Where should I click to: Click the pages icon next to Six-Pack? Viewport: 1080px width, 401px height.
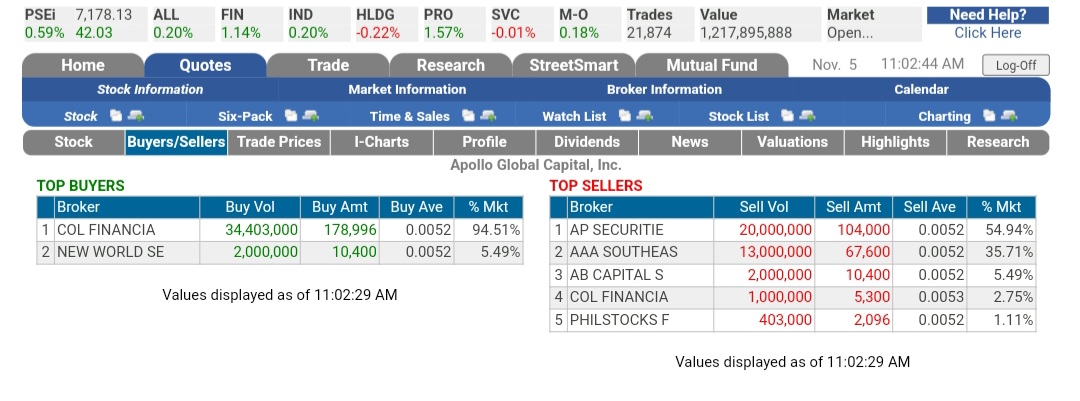tap(290, 116)
